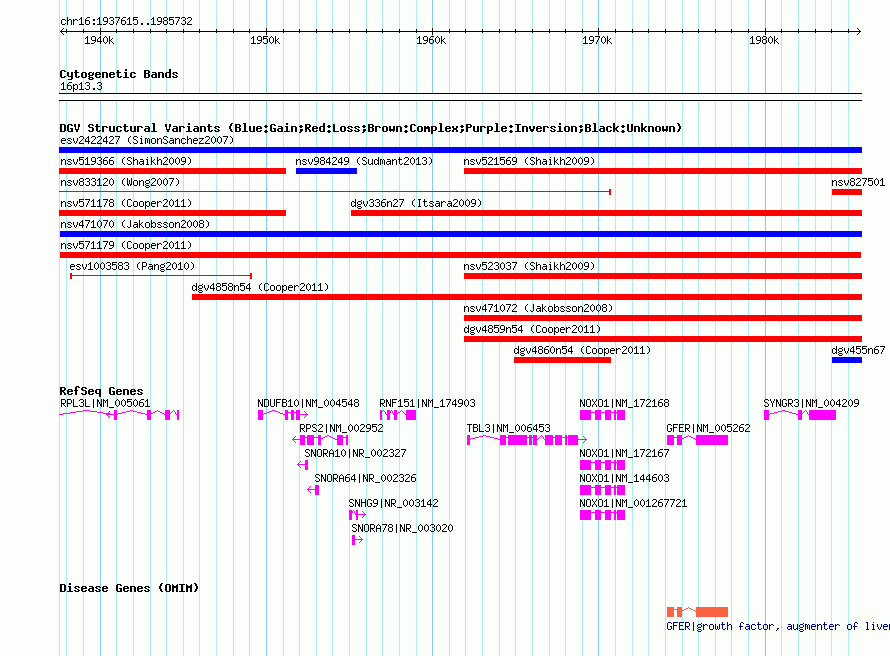Click the TBL3|NM_006453 label text
890x656 pixels.
click(509, 428)
